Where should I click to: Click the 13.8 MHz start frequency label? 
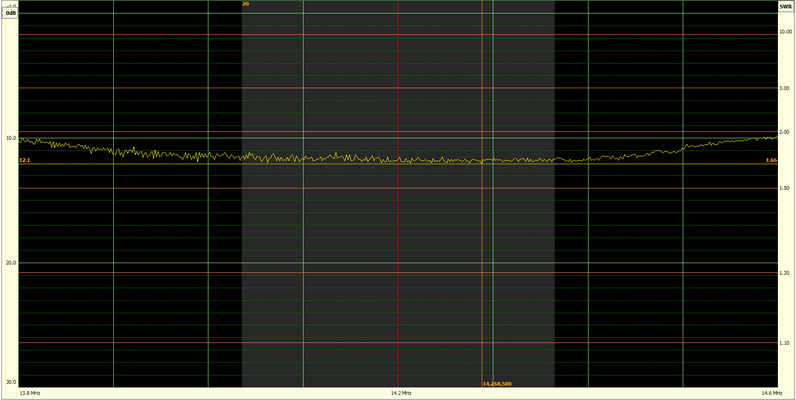tap(29, 393)
